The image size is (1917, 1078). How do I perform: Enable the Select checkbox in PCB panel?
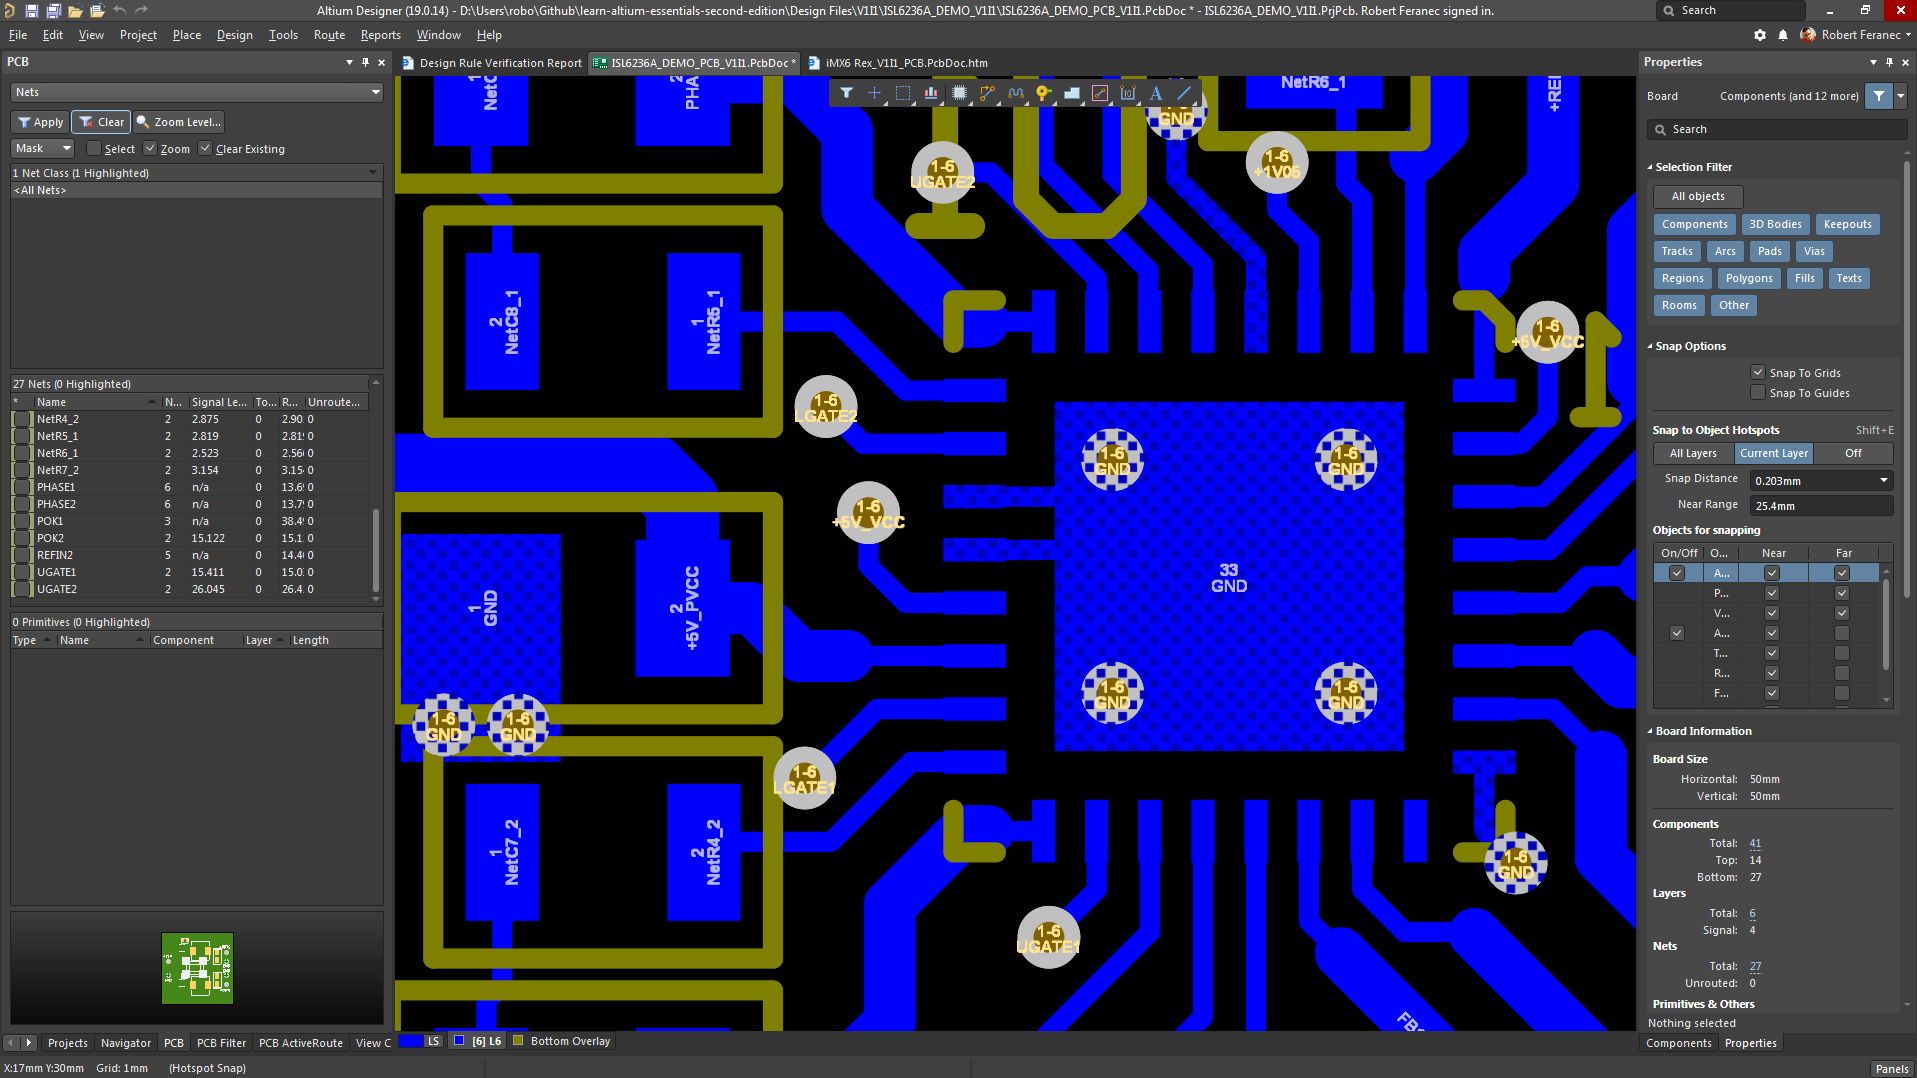[94, 149]
